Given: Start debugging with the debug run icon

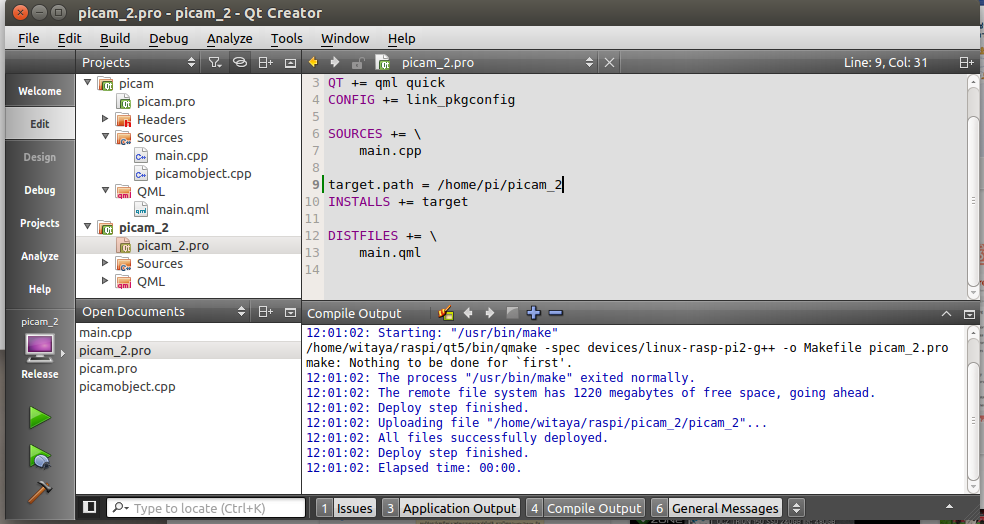Looking at the screenshot, I should coord(40,456).
